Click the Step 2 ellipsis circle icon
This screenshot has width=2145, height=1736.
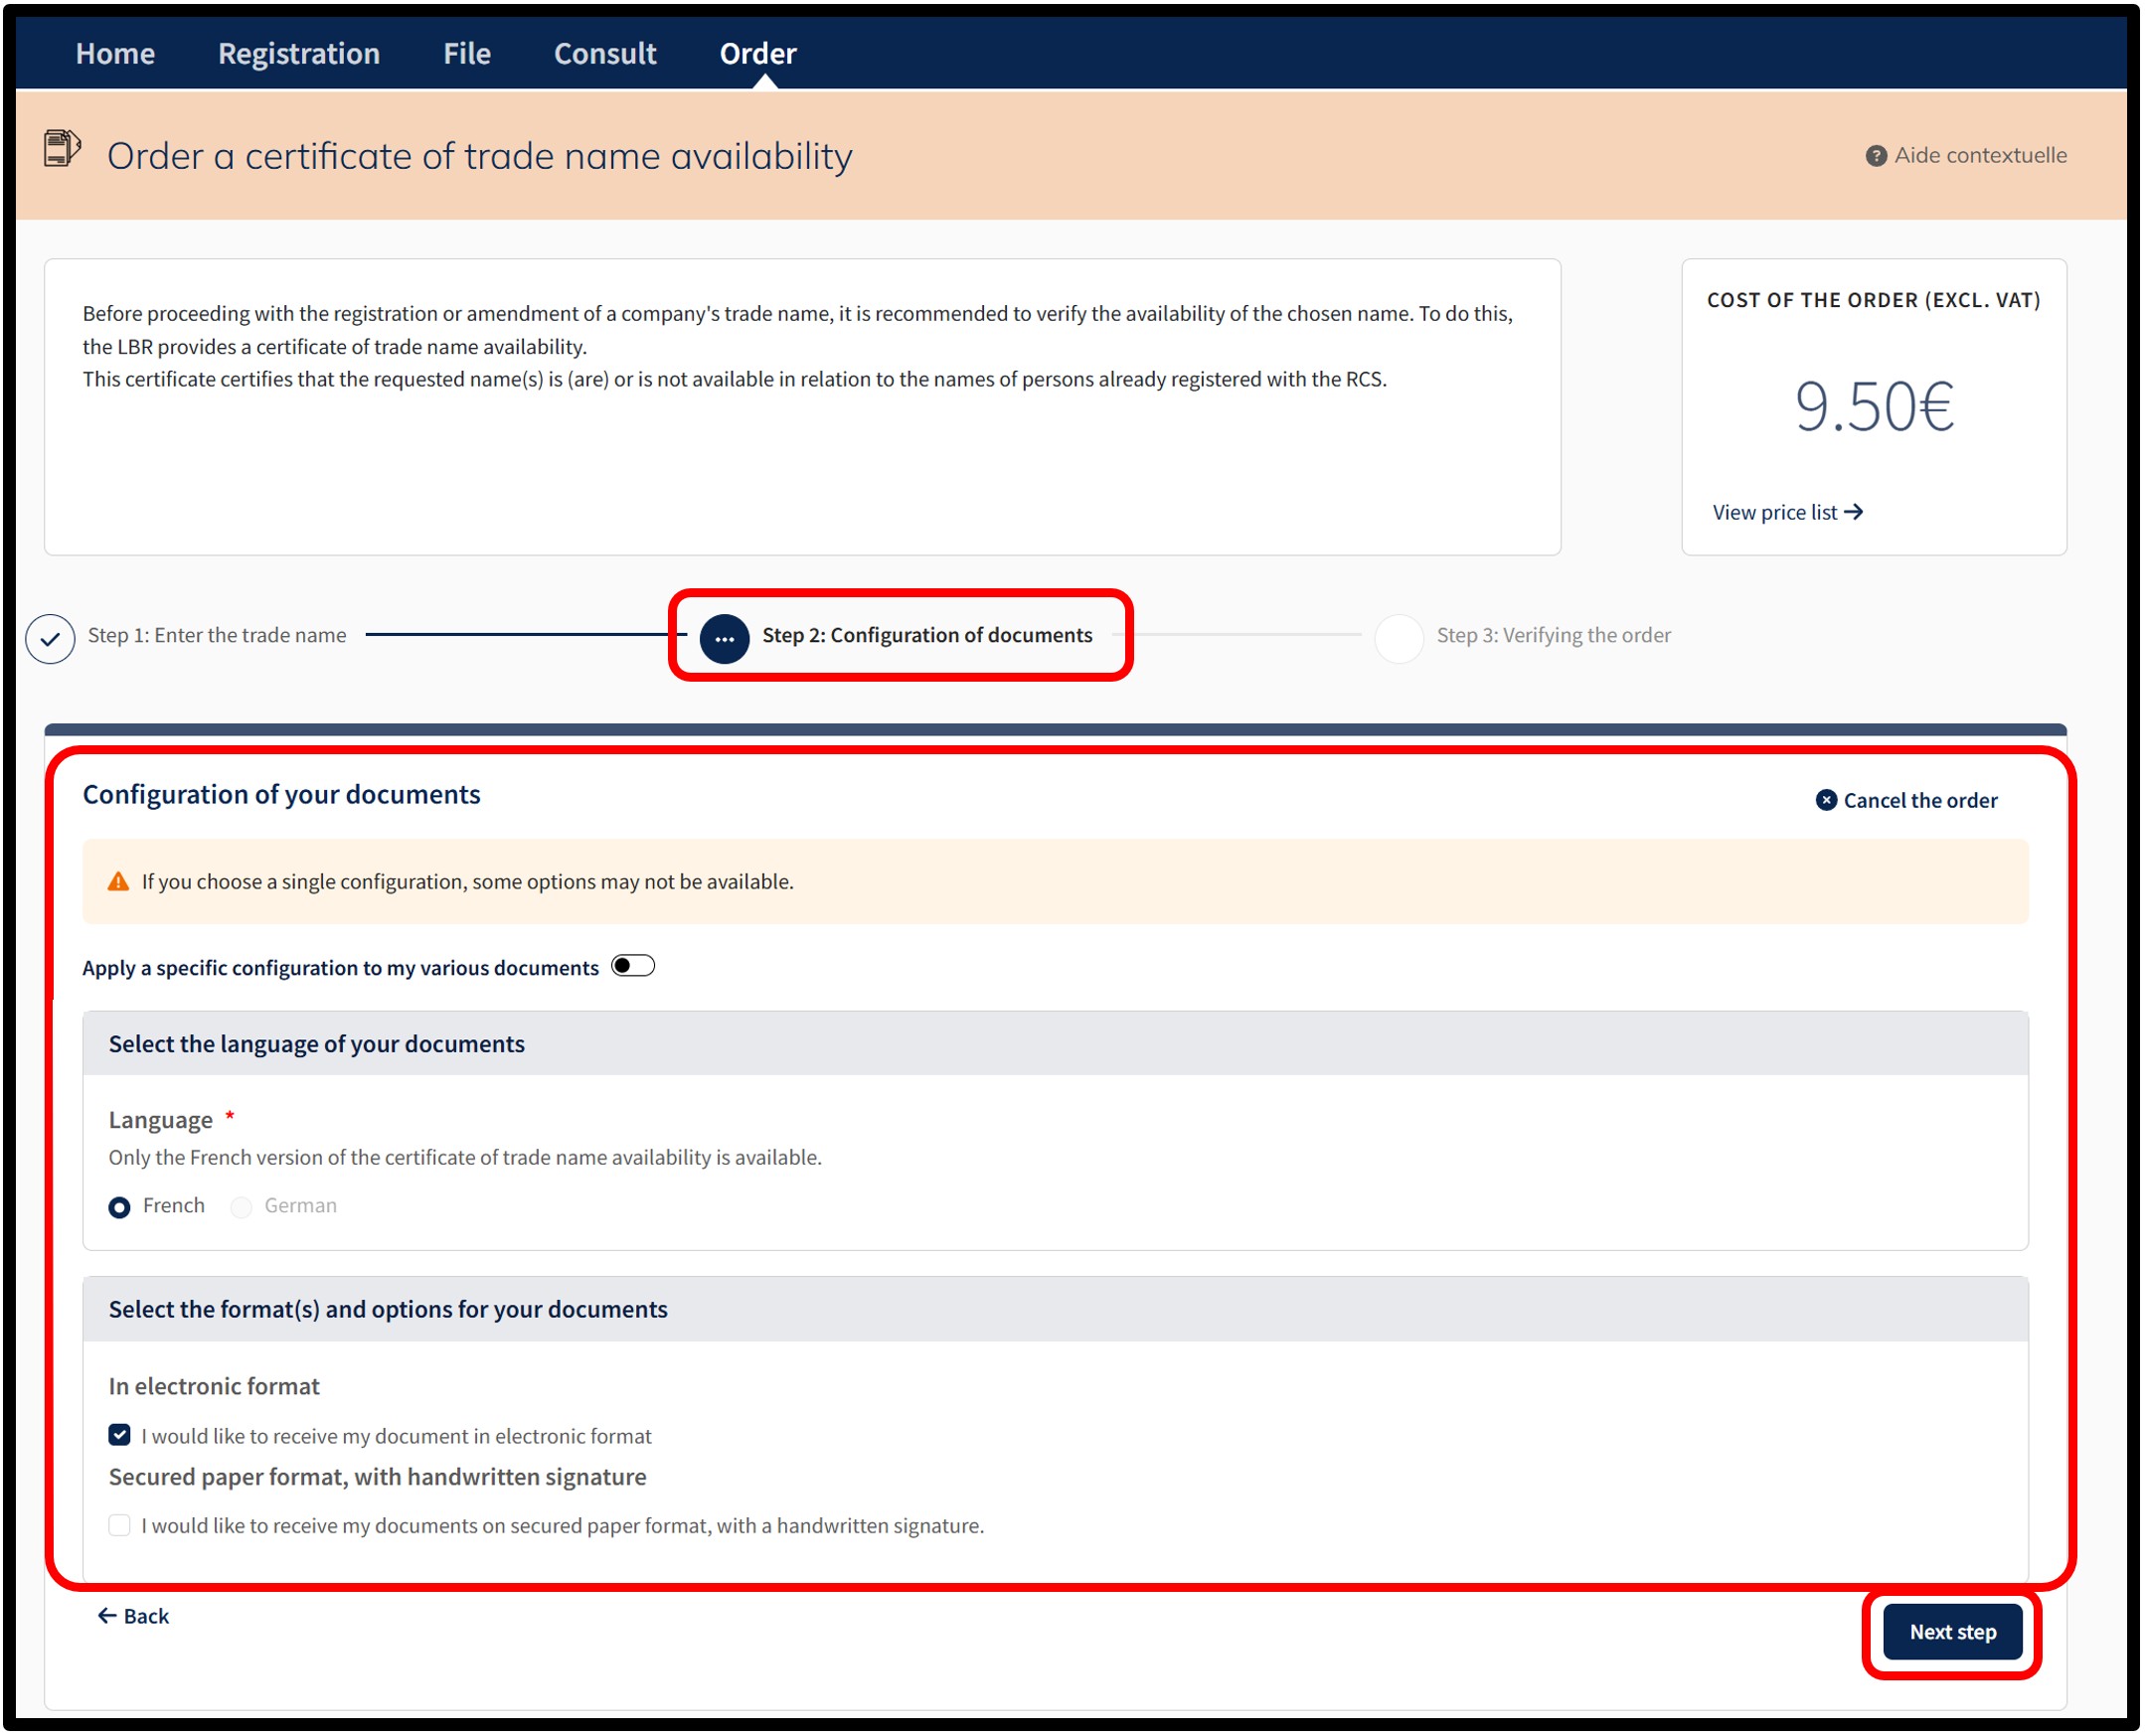724,638
